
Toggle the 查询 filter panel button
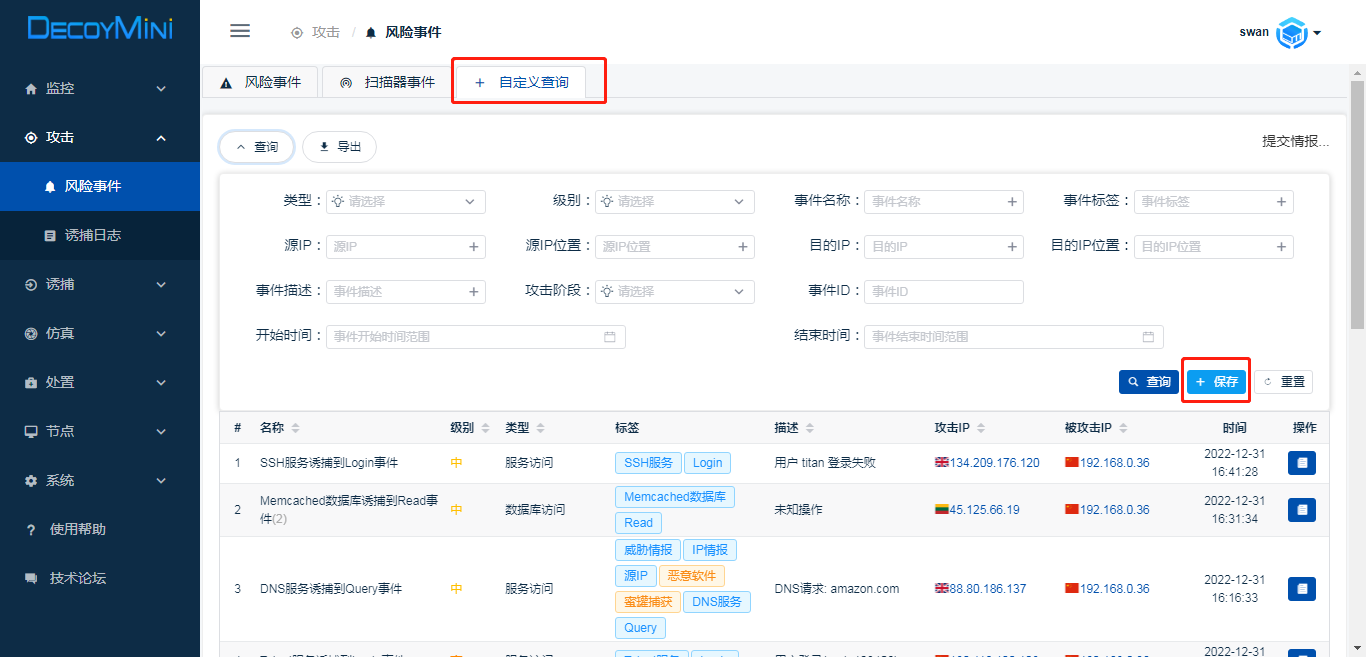(x=257, y=147)
